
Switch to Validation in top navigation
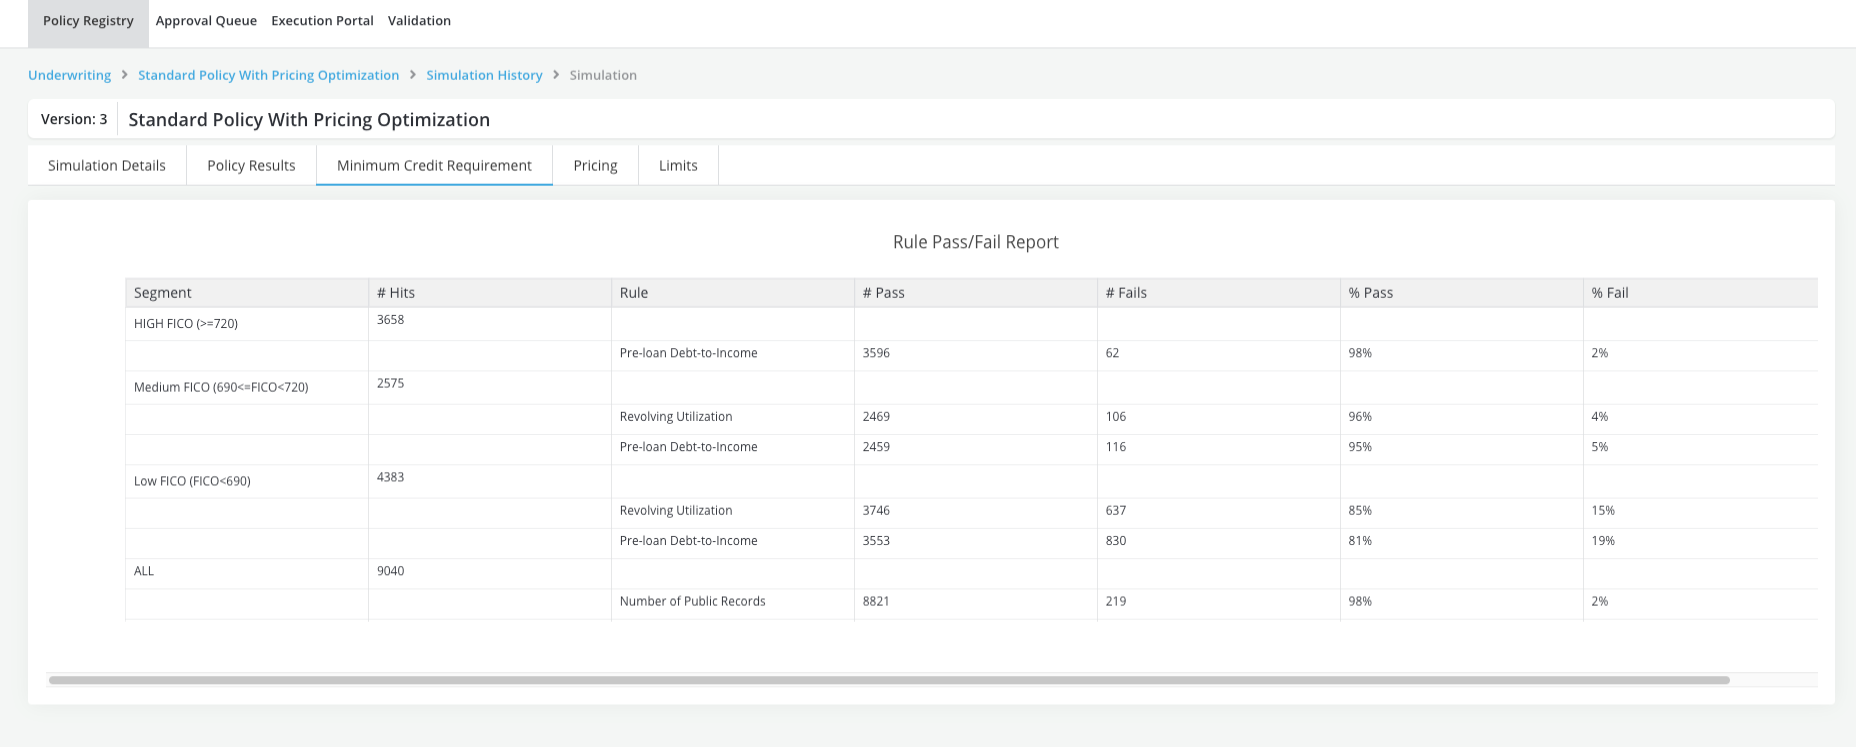point(419,21)
